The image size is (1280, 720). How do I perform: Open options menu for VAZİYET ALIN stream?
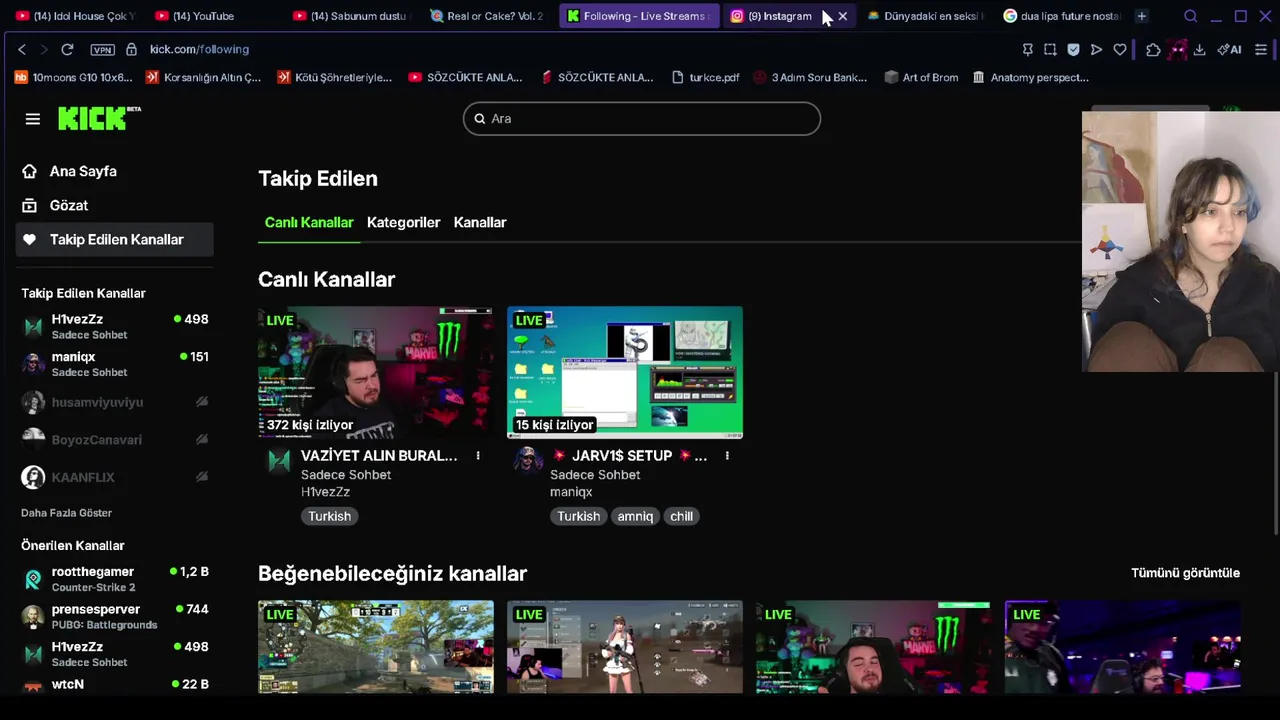pyautogui.click(x=478, y=456)
